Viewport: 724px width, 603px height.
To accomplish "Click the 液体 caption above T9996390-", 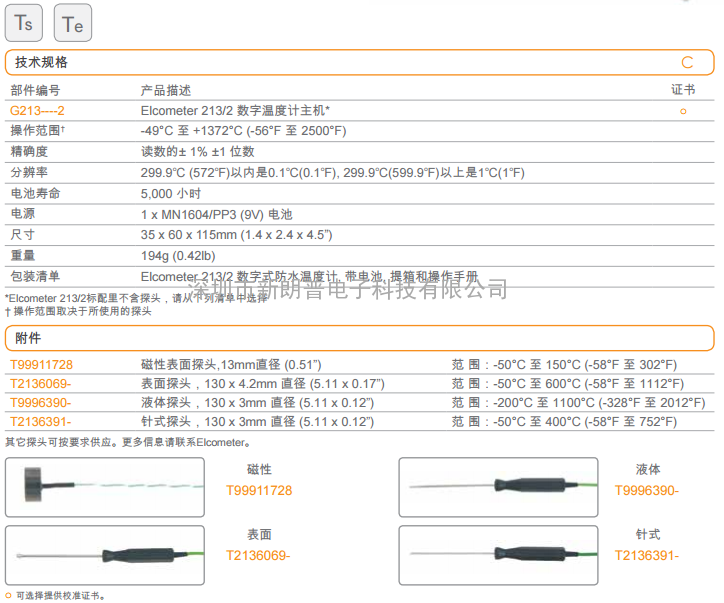I will click(648, 470).
